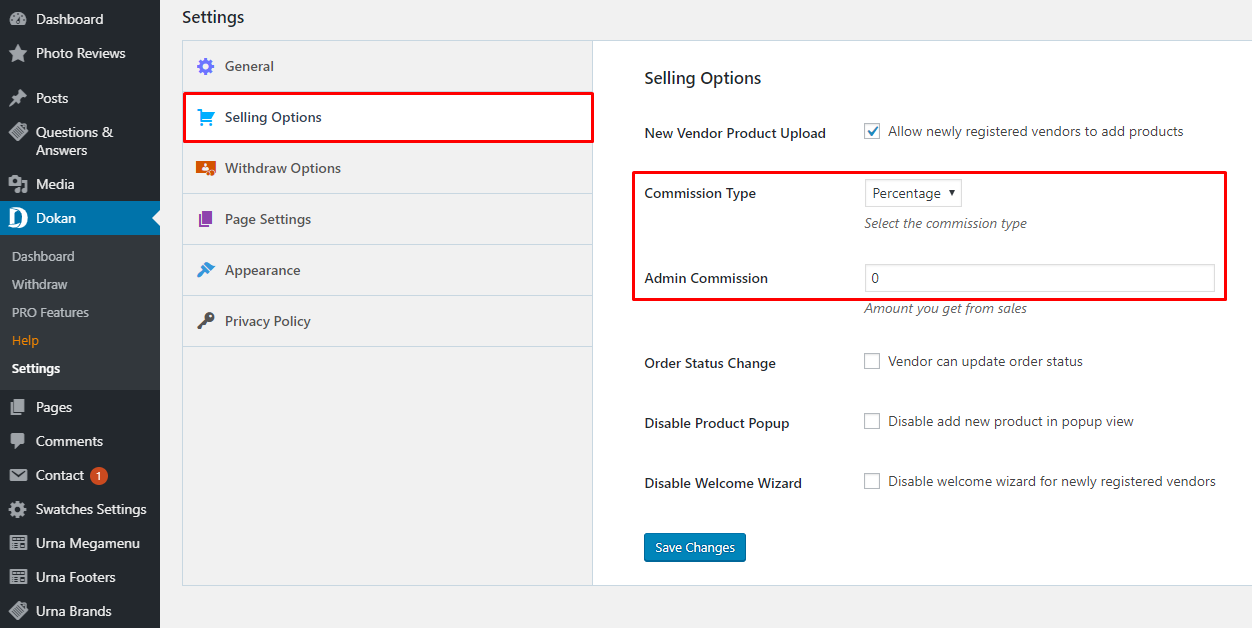
Task: Click the Dokan logo icon
Action: (18, 218)
